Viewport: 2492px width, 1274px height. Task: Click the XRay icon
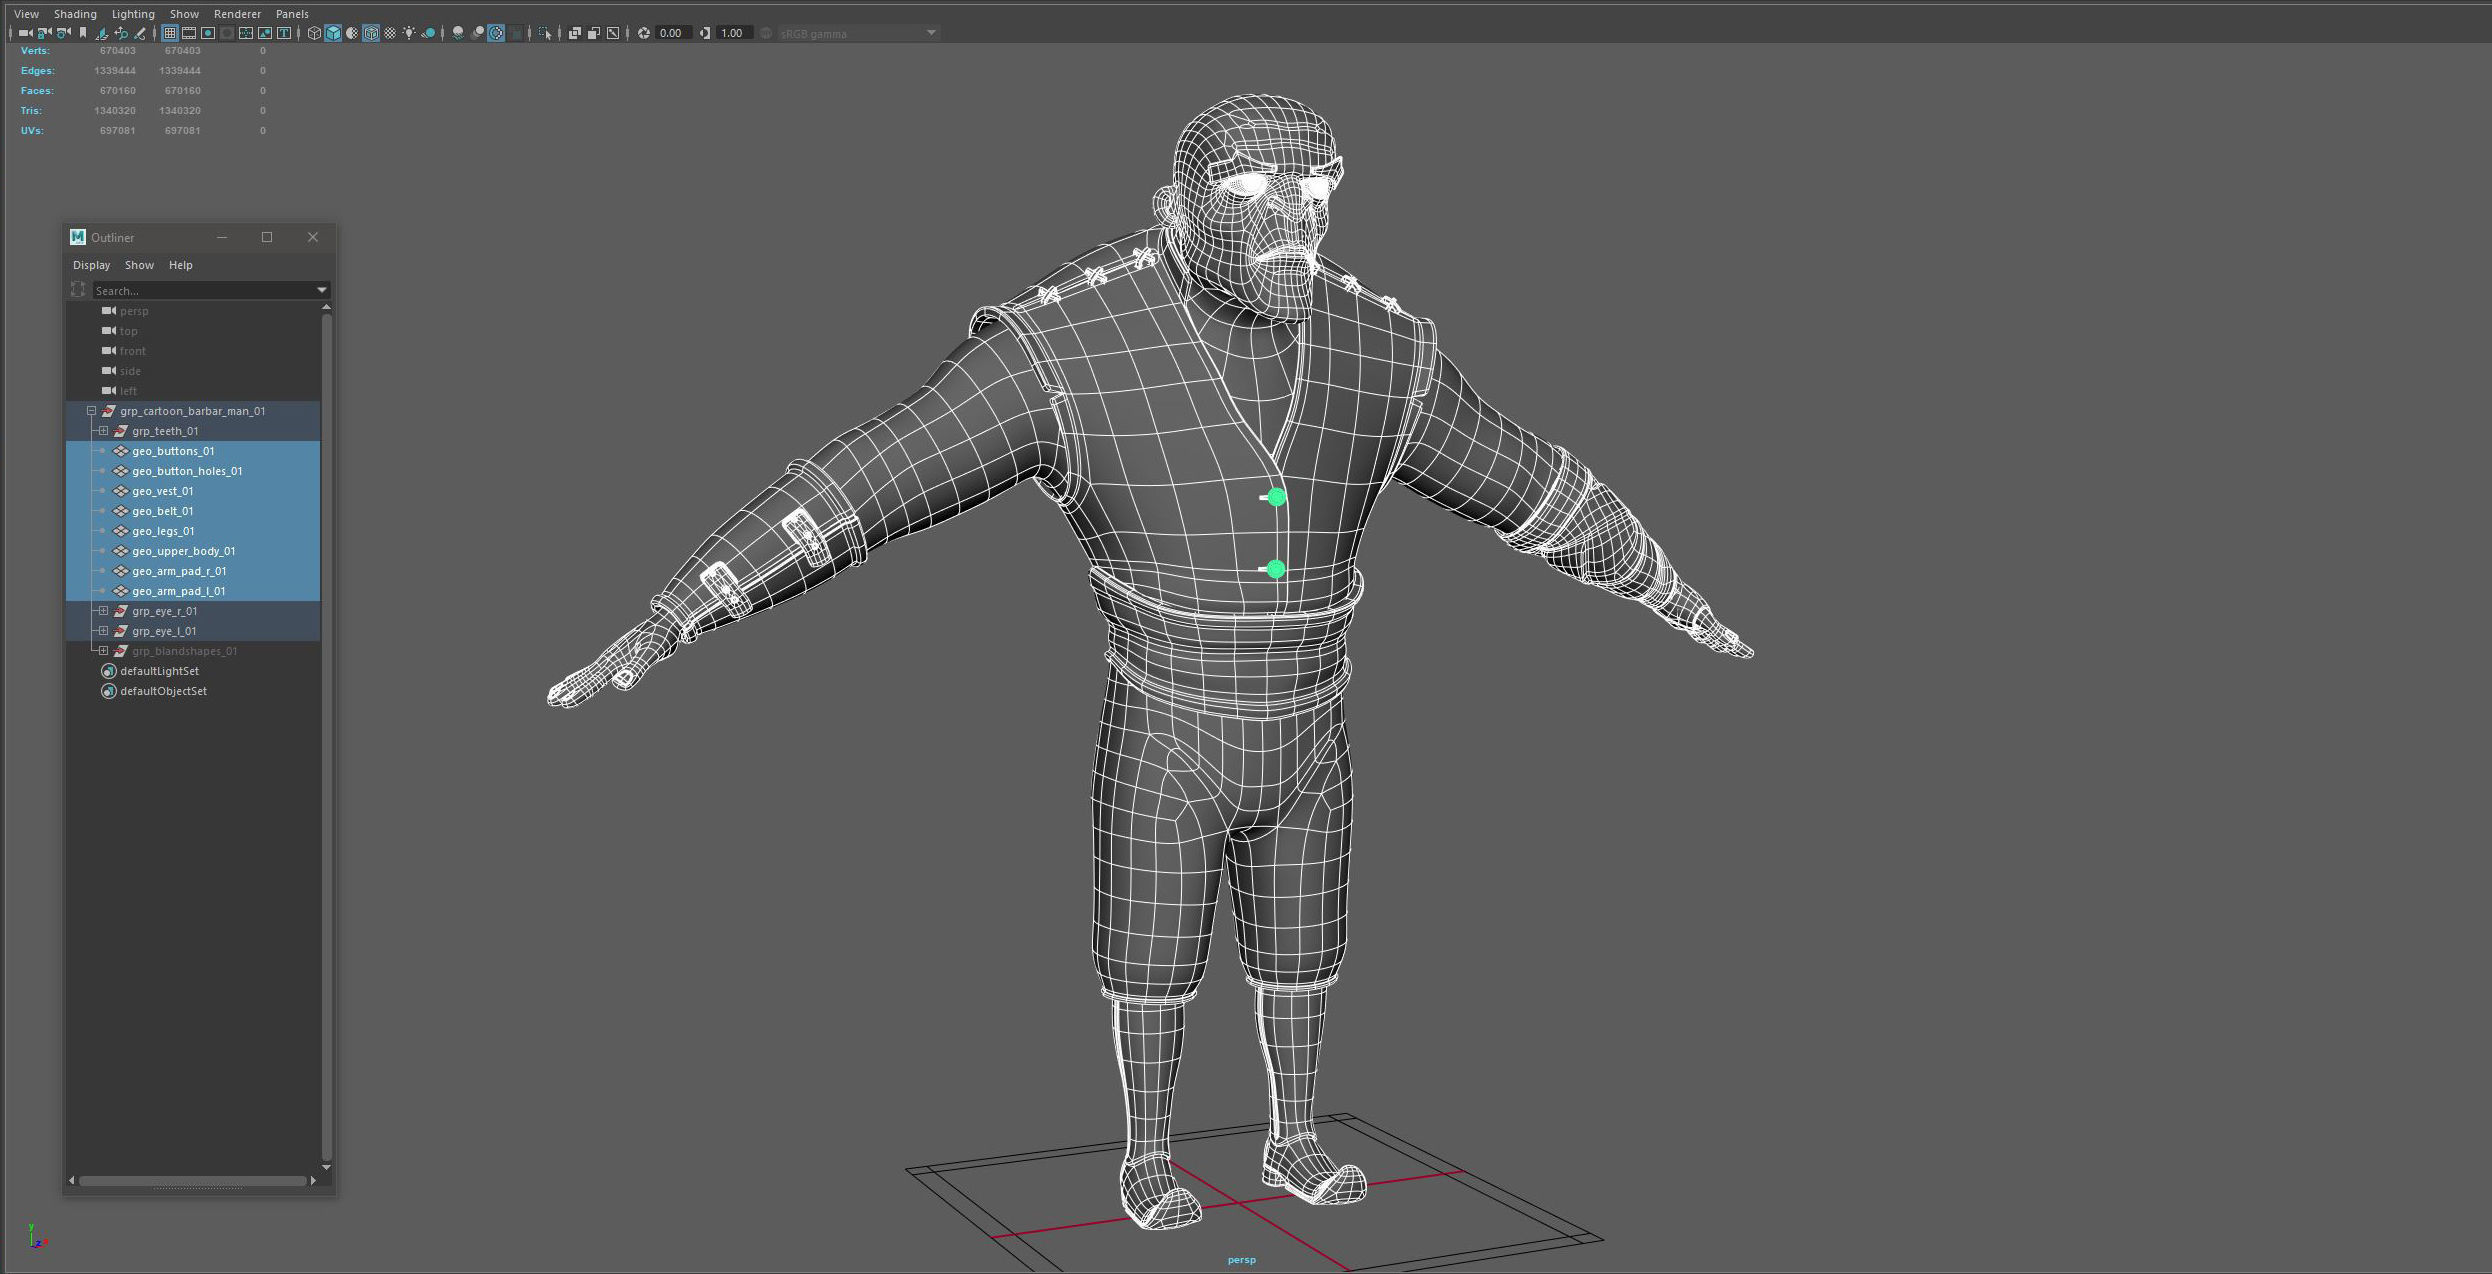point(575,33)
